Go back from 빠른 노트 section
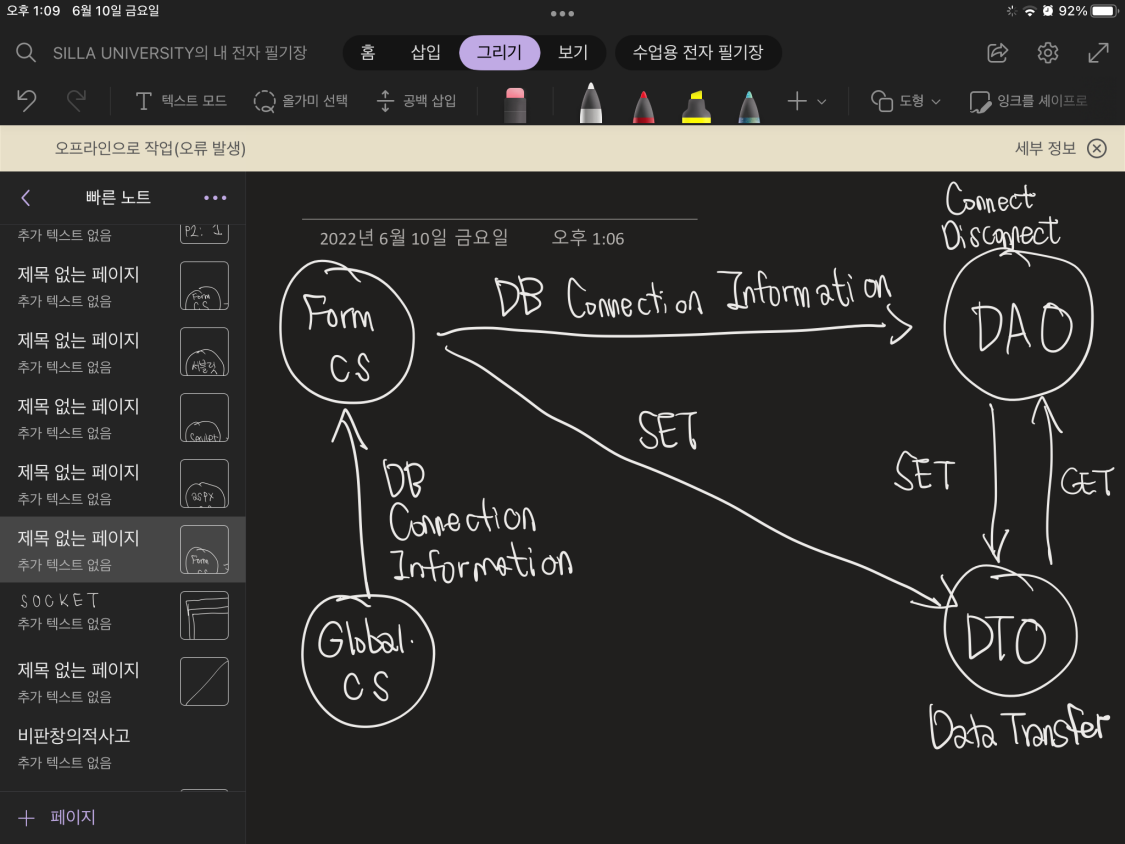Viewport: 1125px width, 844px height. (x=26, y=198)
